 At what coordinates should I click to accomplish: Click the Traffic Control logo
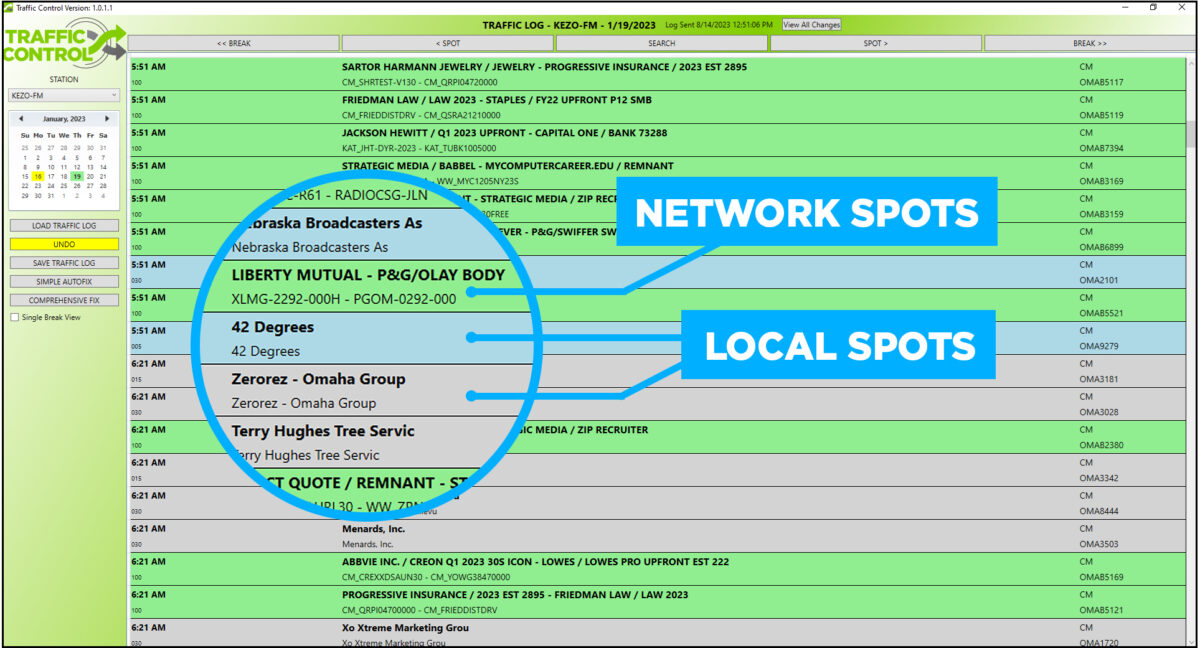(64, 46)
